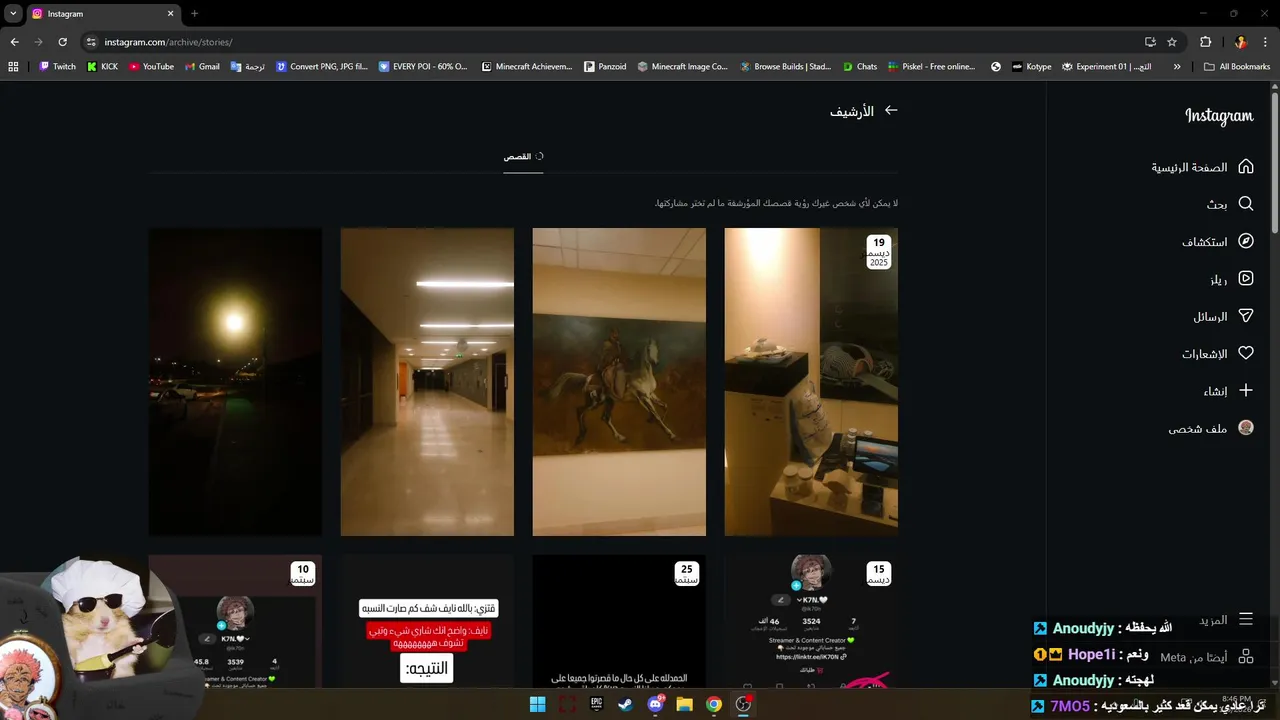The width and height of the screenshot is (1280, 720).
Task: Open Epic Games Launcher from the taskbar
Action: tap(596, 704)
